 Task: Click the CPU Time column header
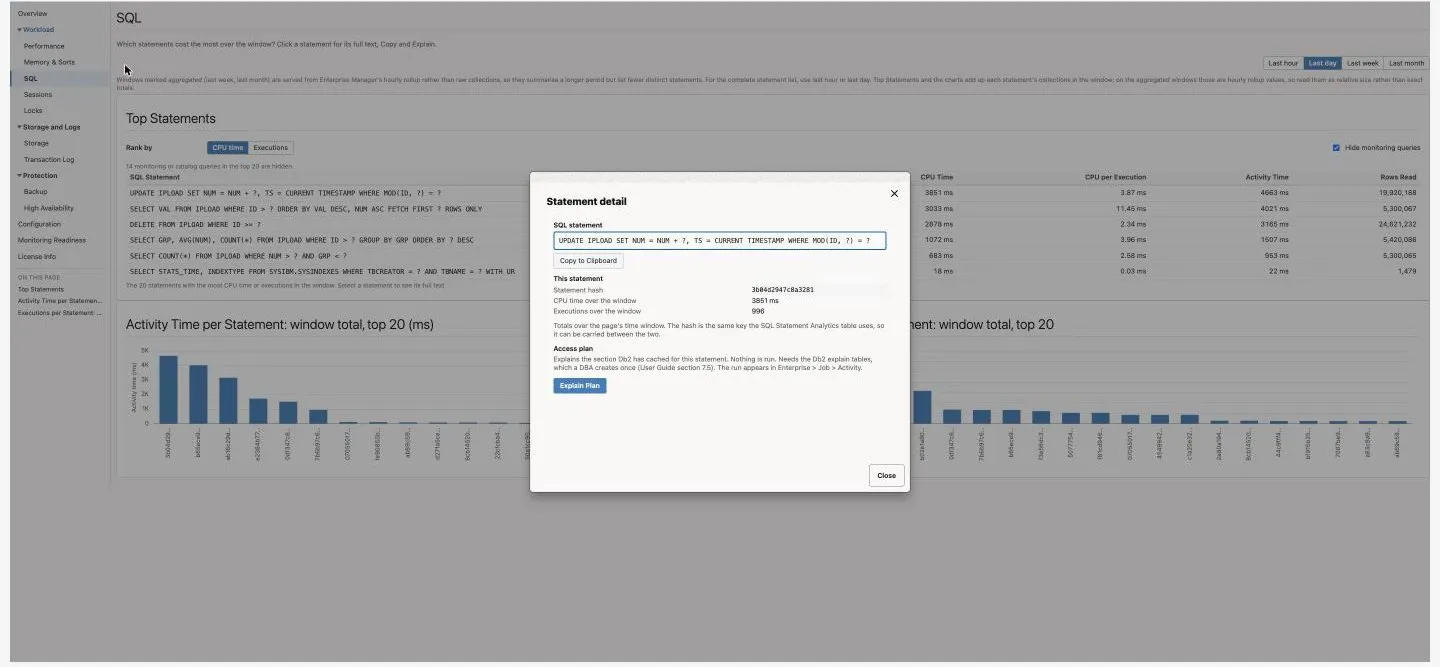936,177
